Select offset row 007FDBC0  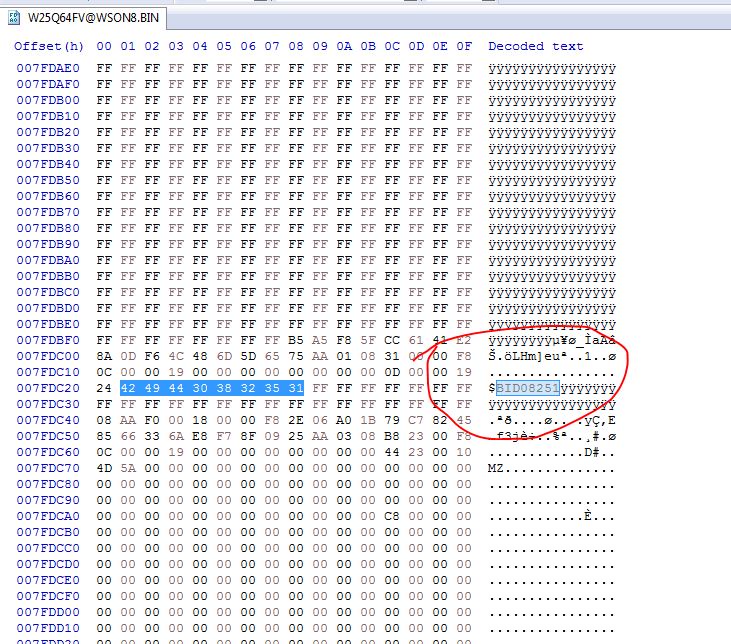(x=48, y=292)
